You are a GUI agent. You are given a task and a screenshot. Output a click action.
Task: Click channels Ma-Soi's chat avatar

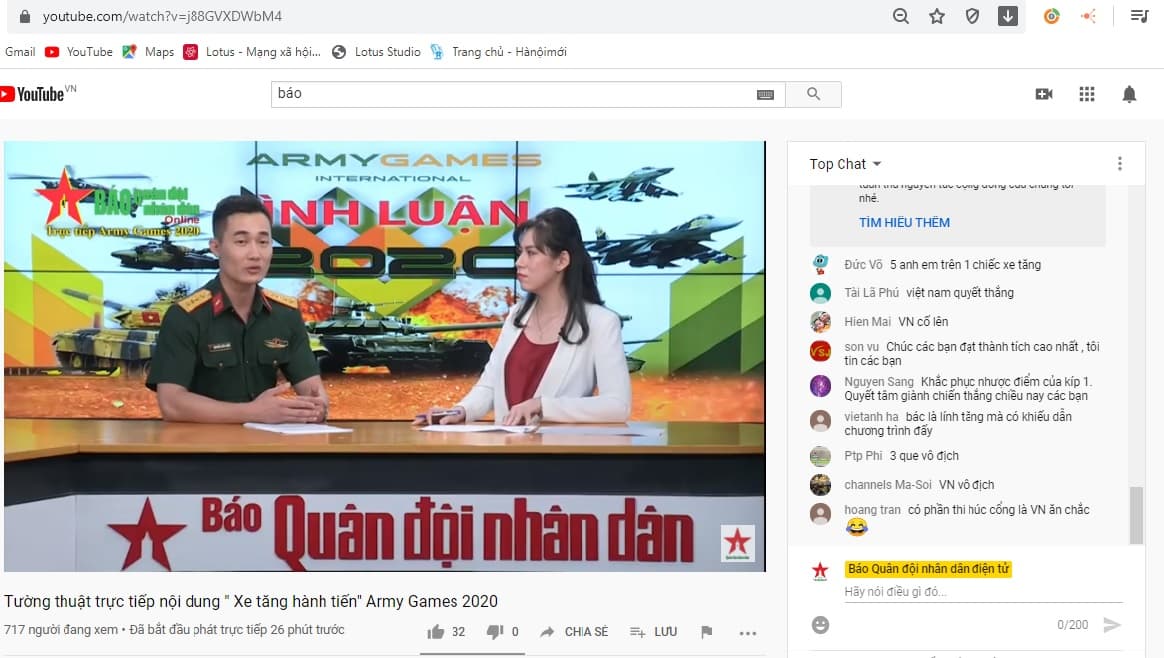(x=820, y=485)
